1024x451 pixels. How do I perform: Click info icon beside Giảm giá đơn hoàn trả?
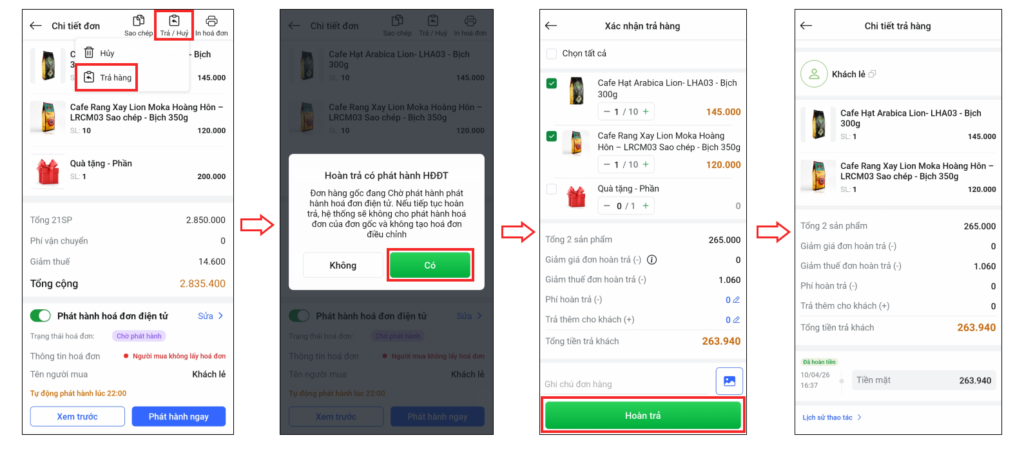pyautogui.click(x=652, y=260)
